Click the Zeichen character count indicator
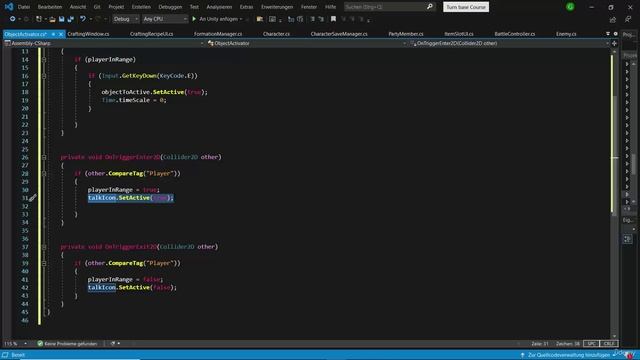The image size is (640, 360). point(568,344)
